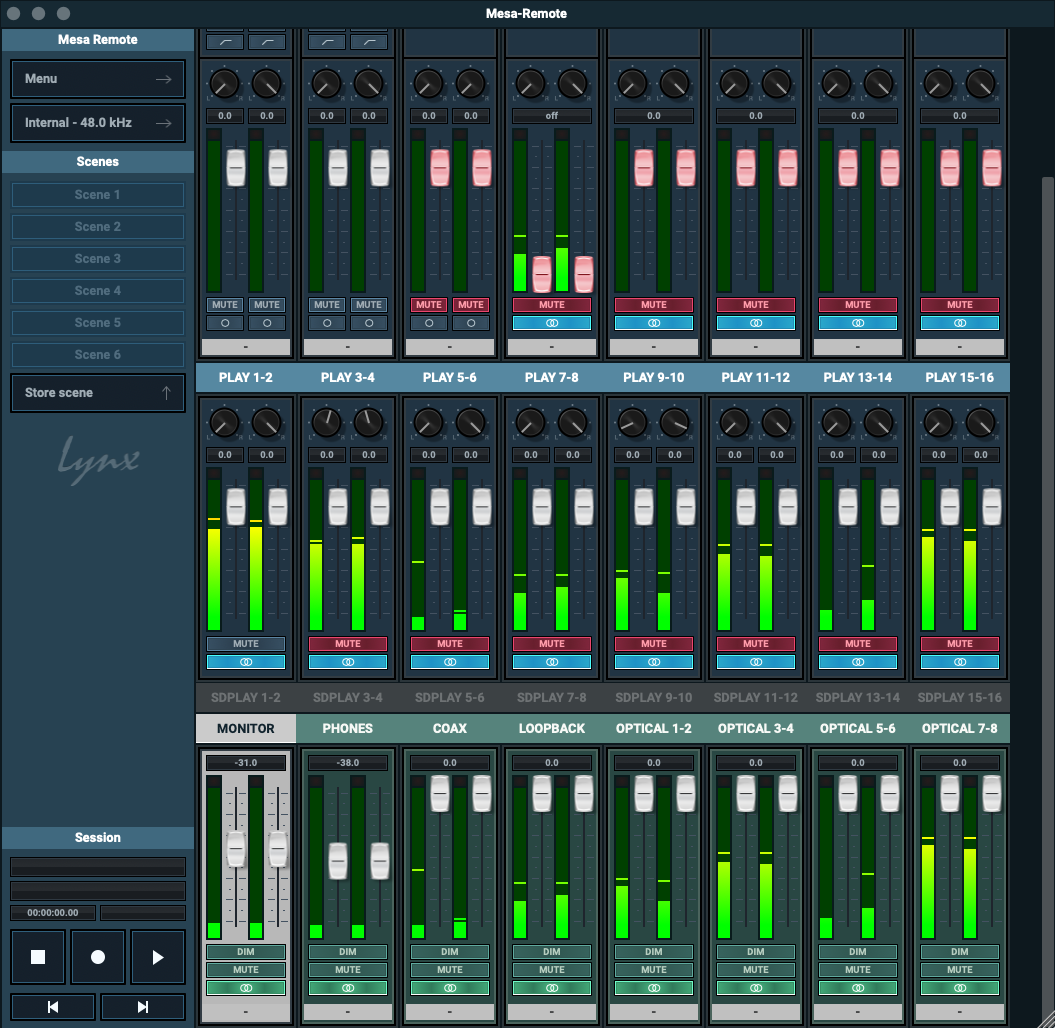Click the OPTICAL 5-6 stereo link icon
Viewport: 1055px width, 1028px height.
(858, 988)
